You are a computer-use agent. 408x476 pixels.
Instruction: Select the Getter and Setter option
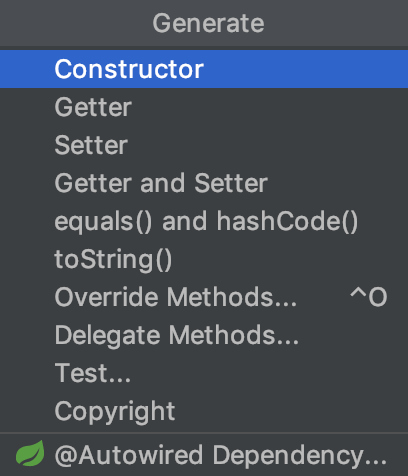click(204, 183)
